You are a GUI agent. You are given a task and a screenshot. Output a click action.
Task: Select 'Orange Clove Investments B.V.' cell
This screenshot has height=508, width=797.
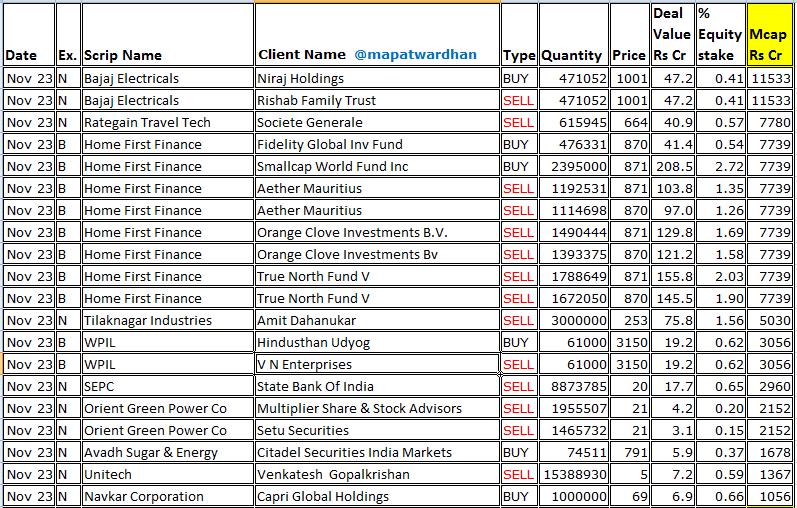(378, 232)
